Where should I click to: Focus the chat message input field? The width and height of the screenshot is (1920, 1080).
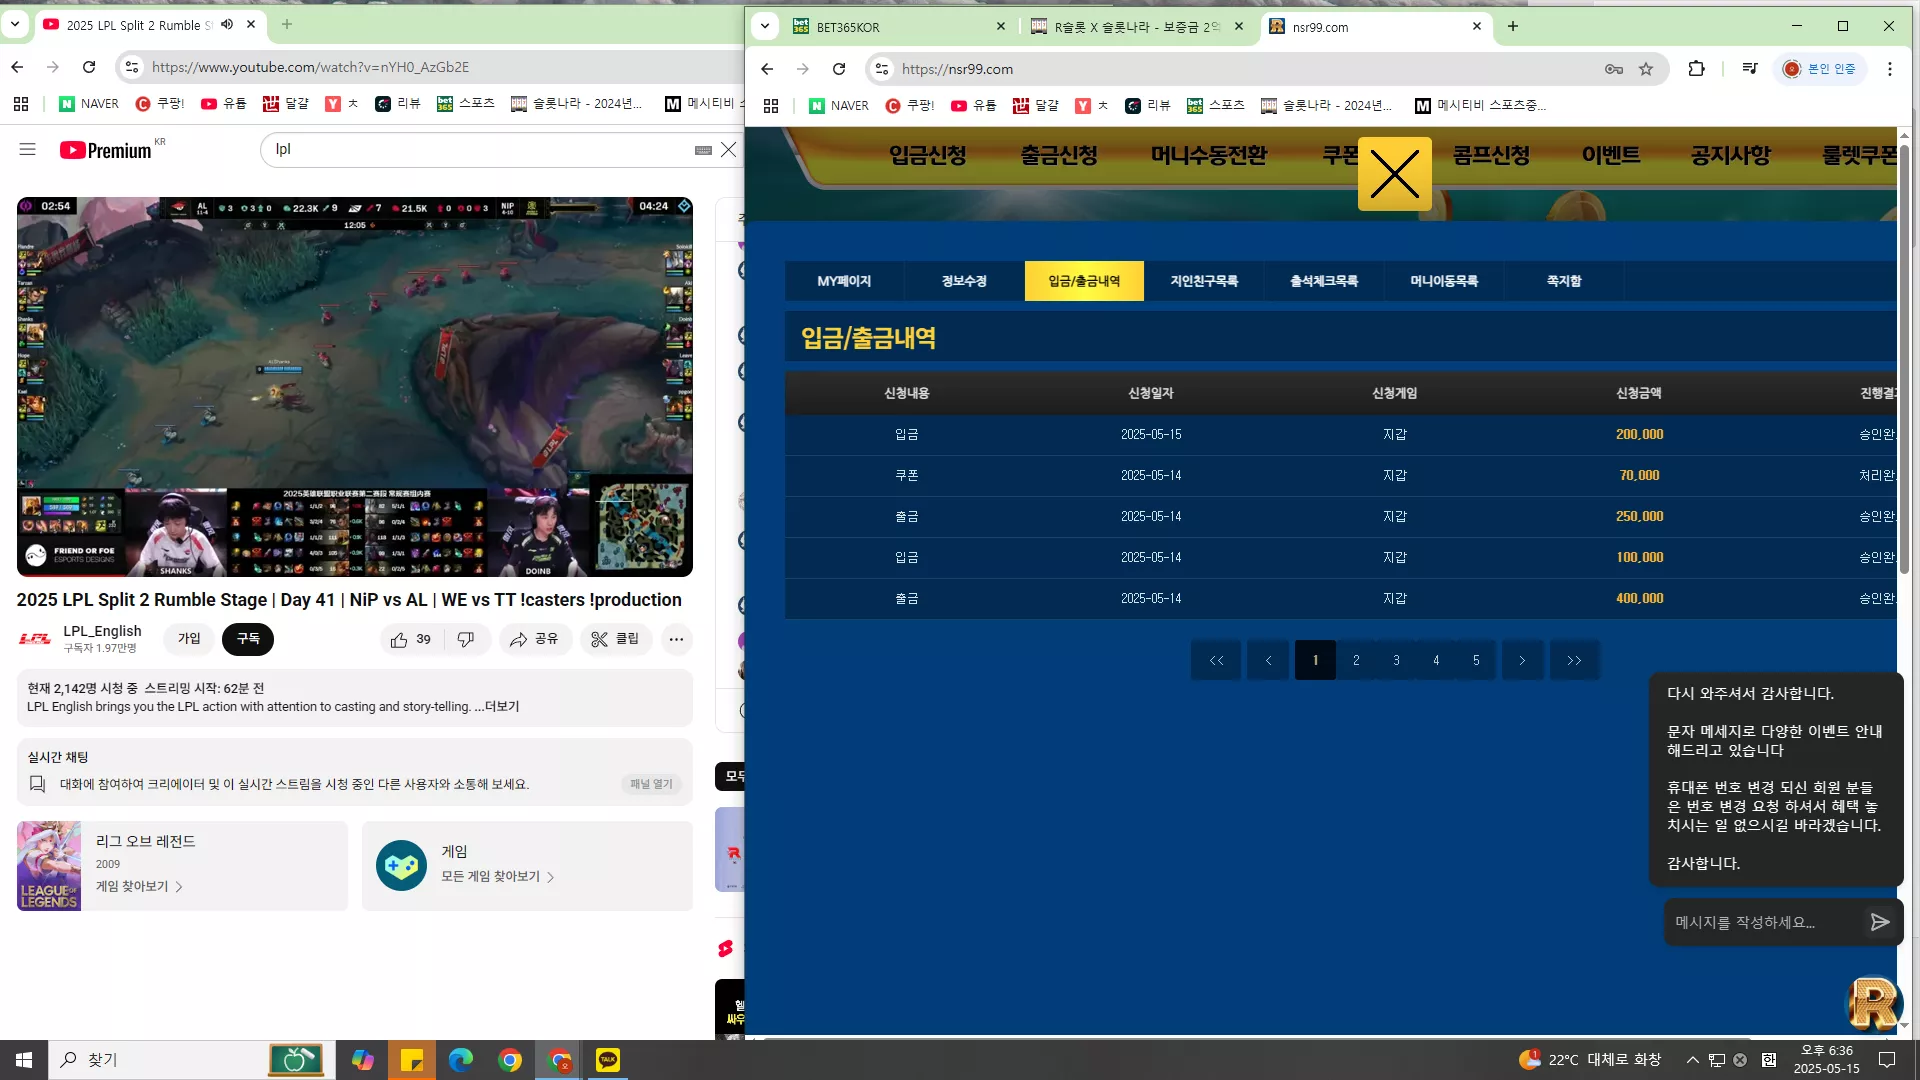coord(1764,922)
